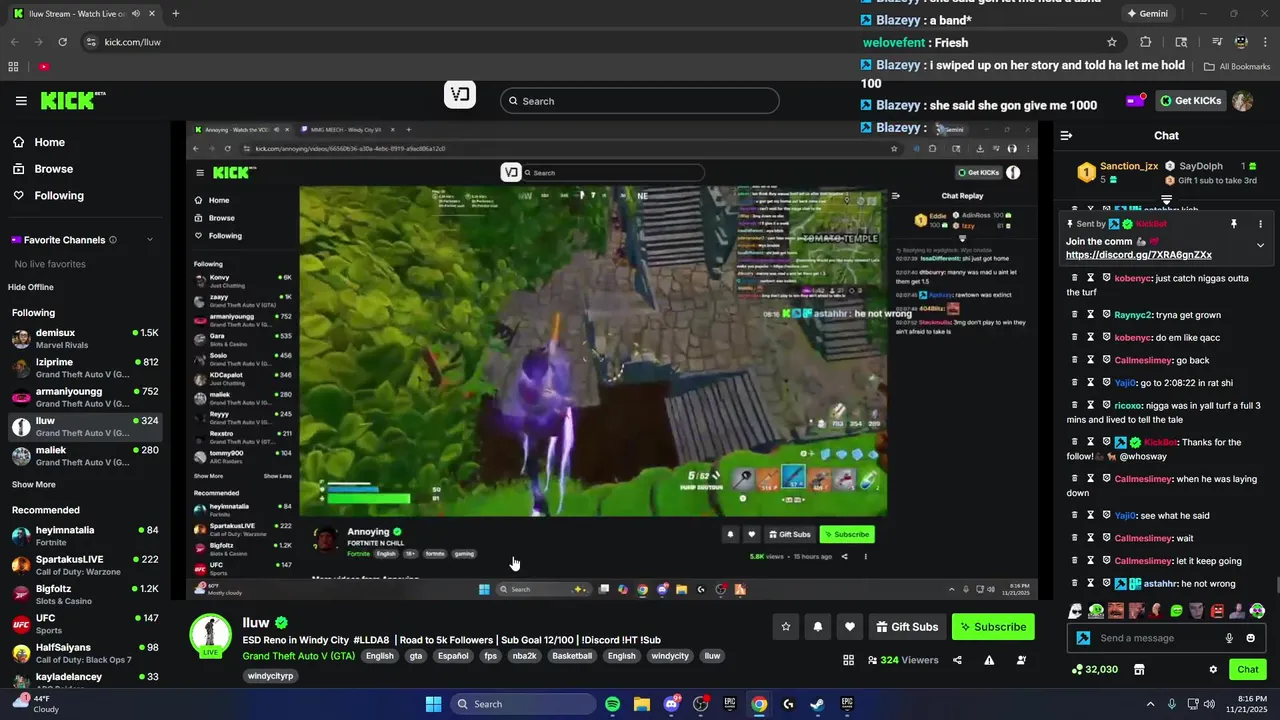
Task: Select the Basketball tag
Action: (x=571, y=656)
